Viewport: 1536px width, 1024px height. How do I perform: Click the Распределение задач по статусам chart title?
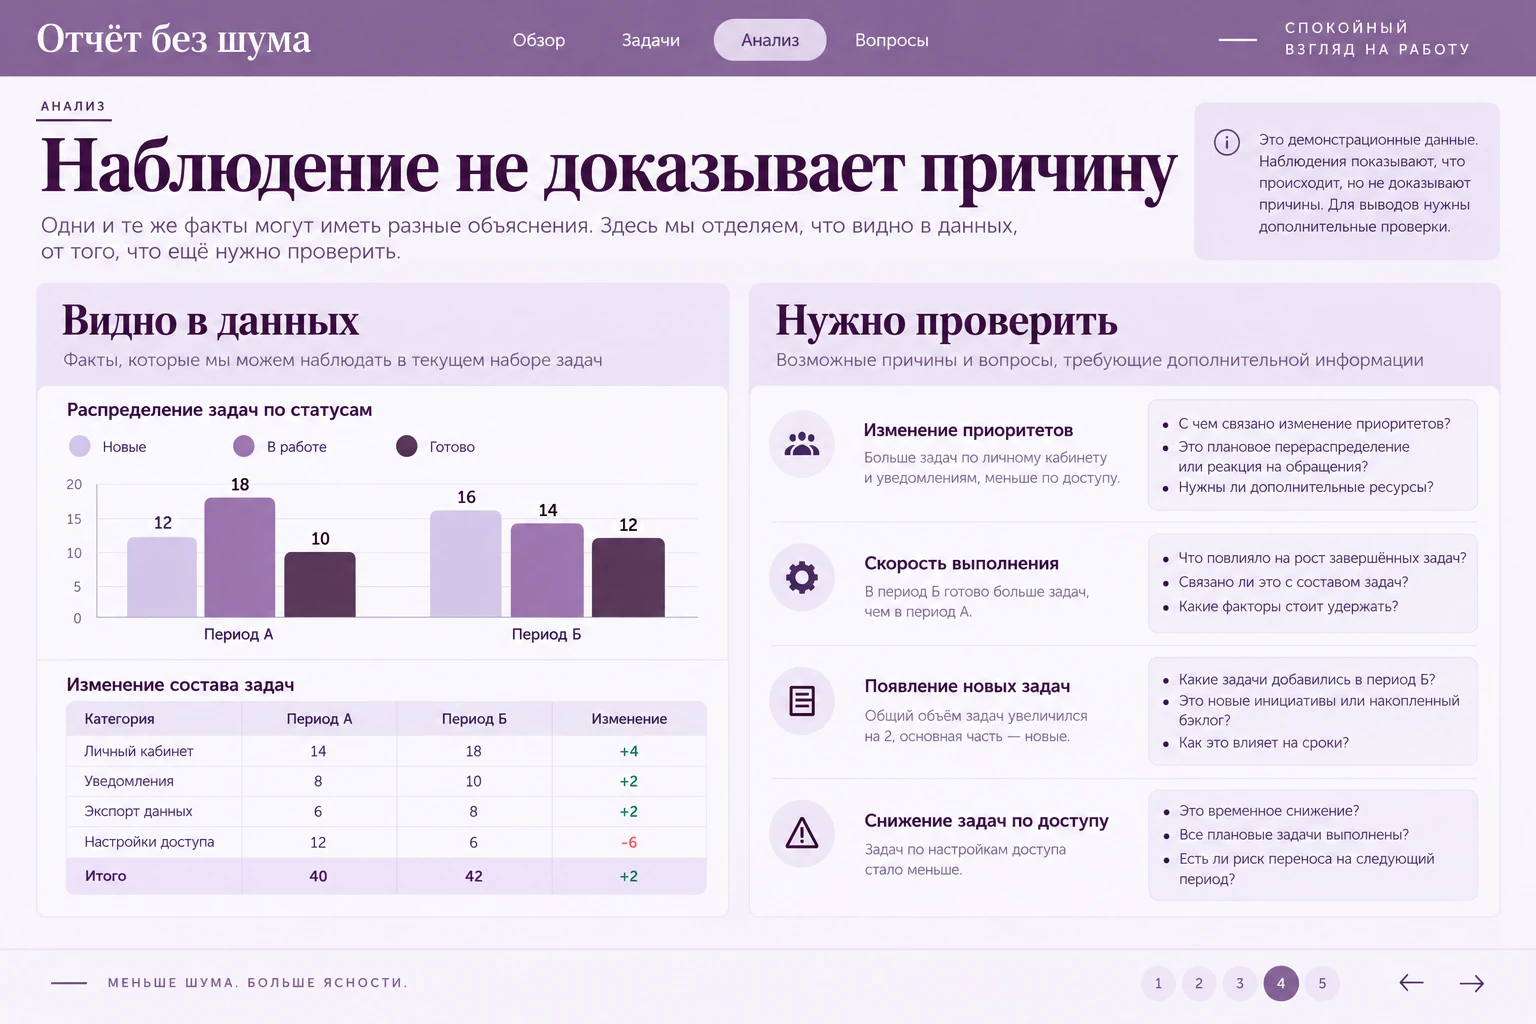point(219,410)
